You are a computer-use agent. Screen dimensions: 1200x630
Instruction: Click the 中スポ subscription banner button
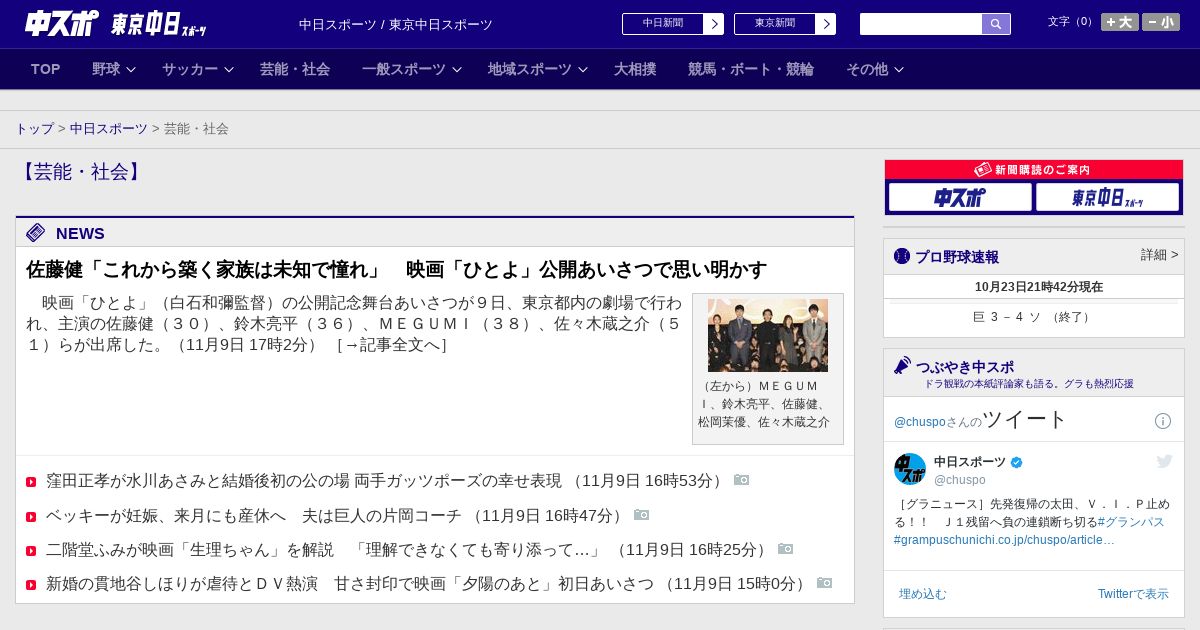pos(960,197)
